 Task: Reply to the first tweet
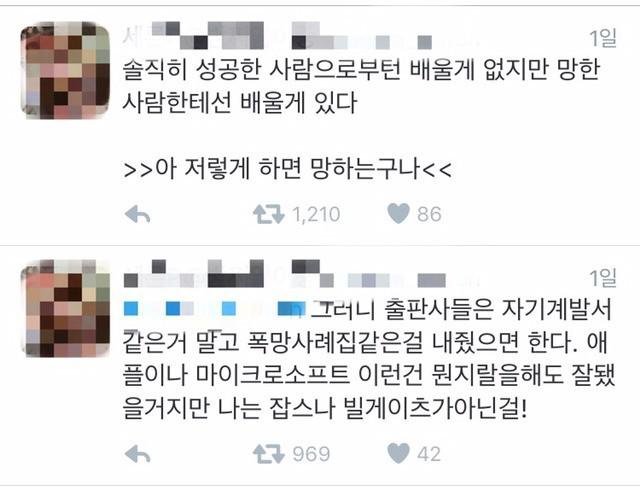(x=138, y=214)
